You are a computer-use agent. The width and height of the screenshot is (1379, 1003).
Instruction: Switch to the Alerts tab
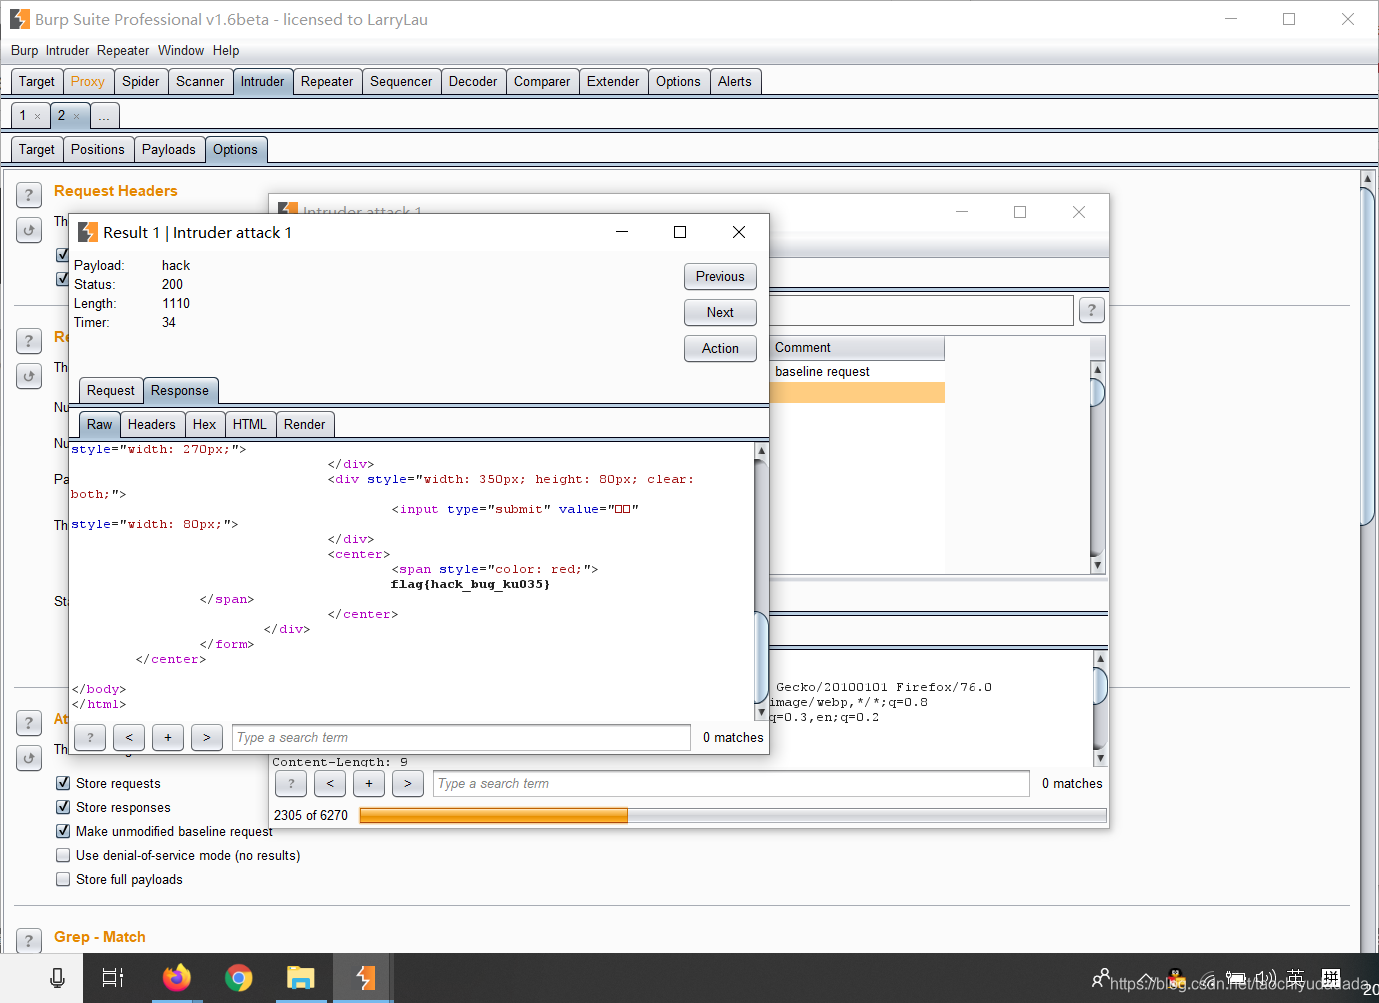coord(735,81)
